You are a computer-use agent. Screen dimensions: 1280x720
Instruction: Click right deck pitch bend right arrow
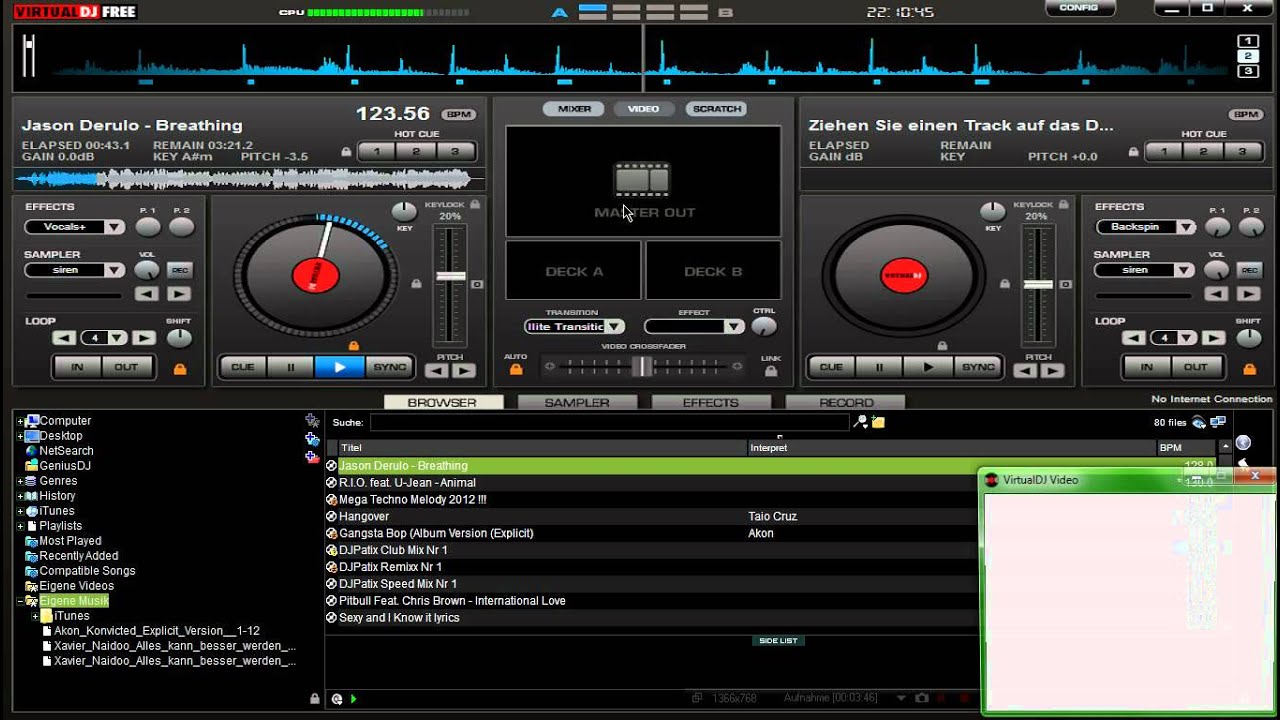(1052, 371)
